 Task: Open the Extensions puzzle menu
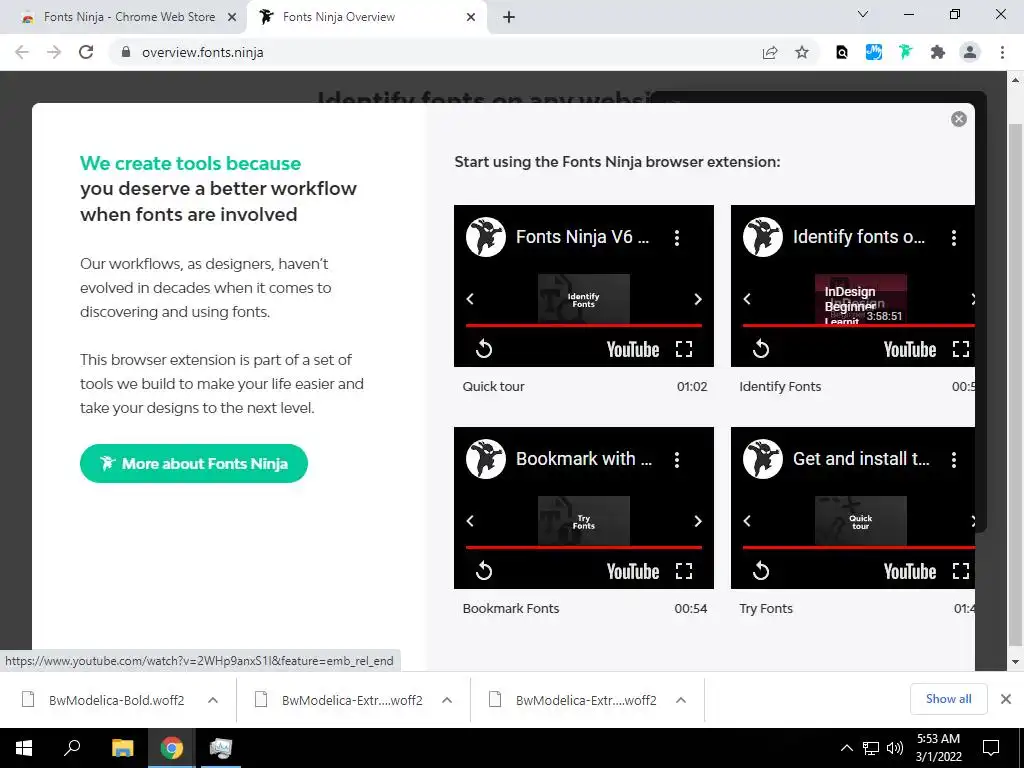tap(938, 52)
